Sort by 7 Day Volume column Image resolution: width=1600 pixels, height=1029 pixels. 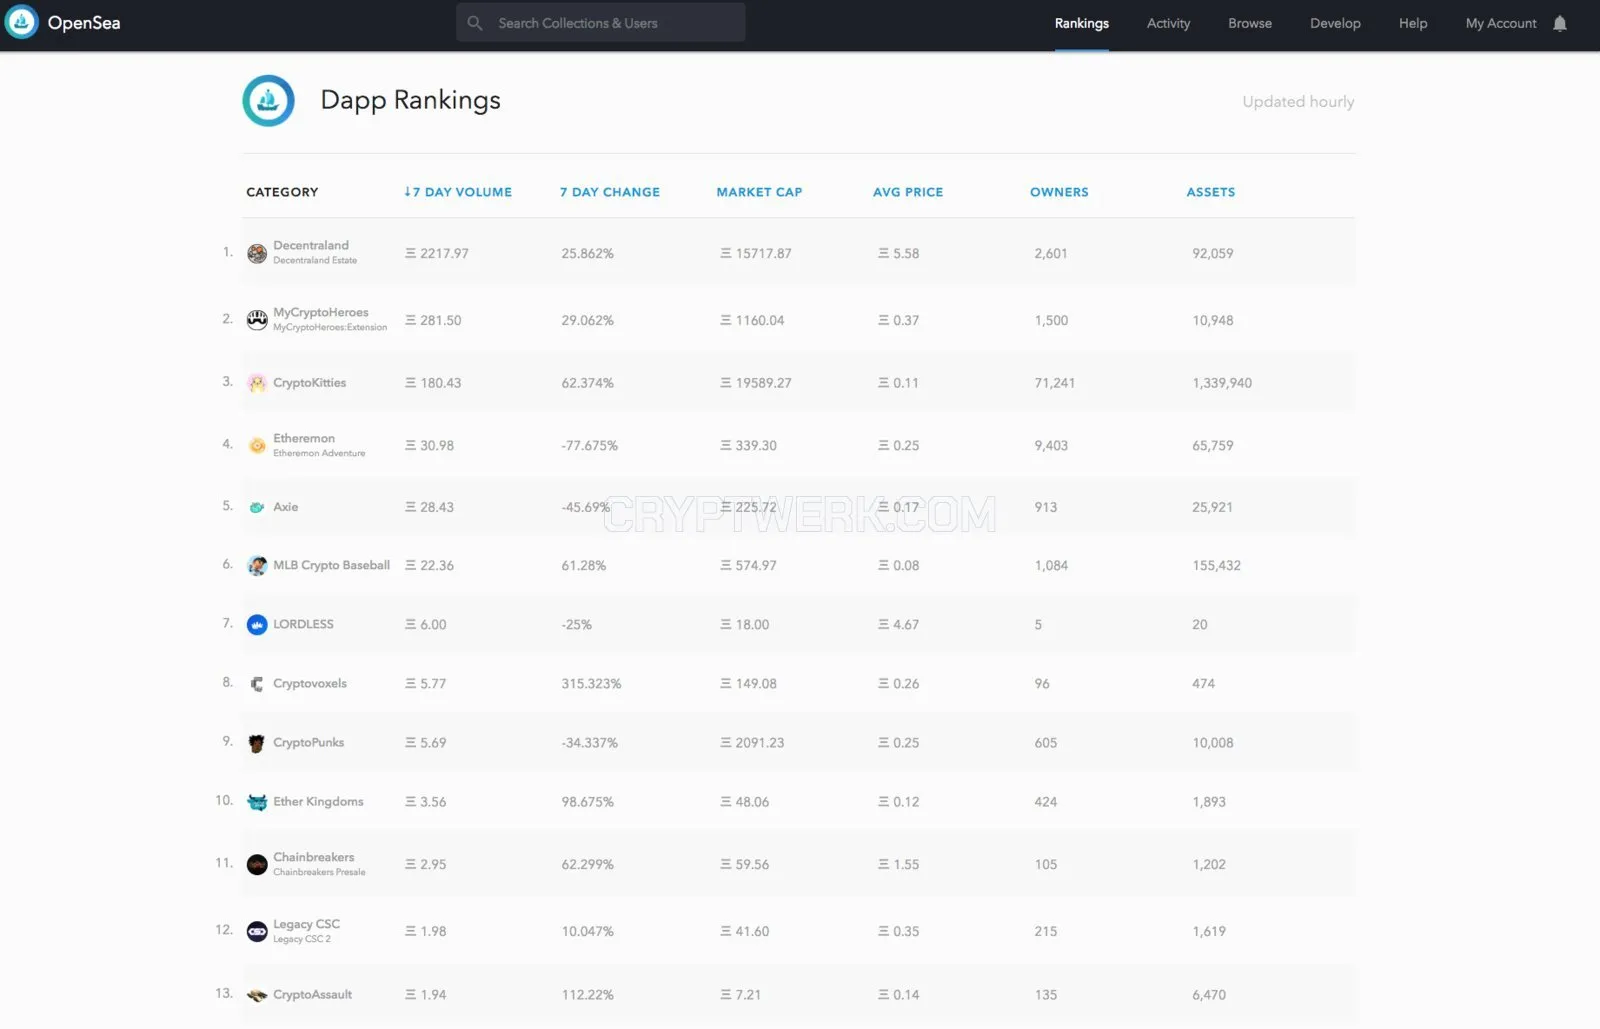click(458, 192)
